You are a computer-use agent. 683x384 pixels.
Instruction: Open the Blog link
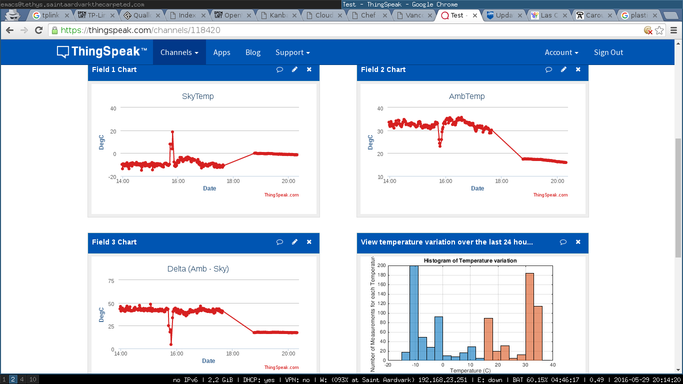[x=253, y=52]
